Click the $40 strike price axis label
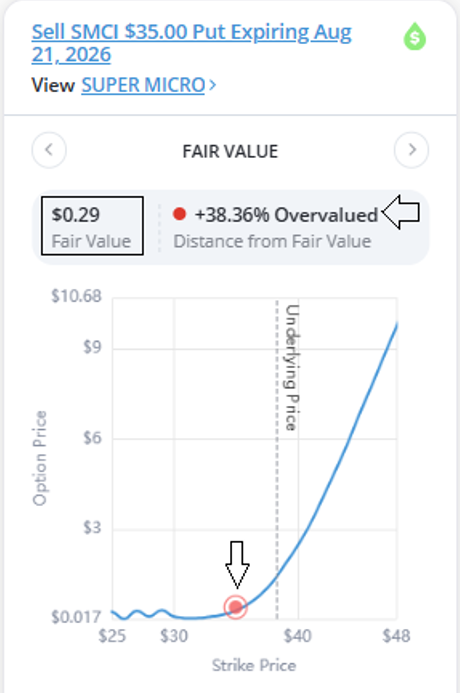The image size is (460, 693). tap(298, 636)
